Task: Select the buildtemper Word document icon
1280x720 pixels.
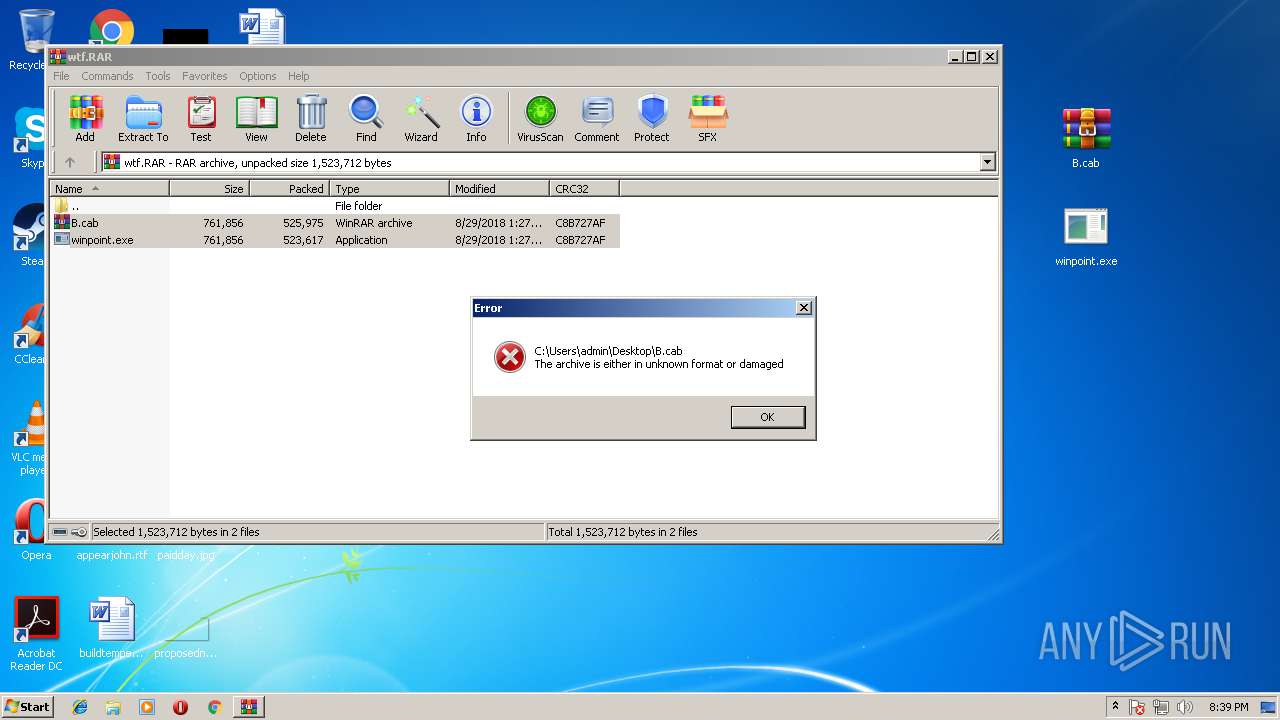Action: click(111, 629)
